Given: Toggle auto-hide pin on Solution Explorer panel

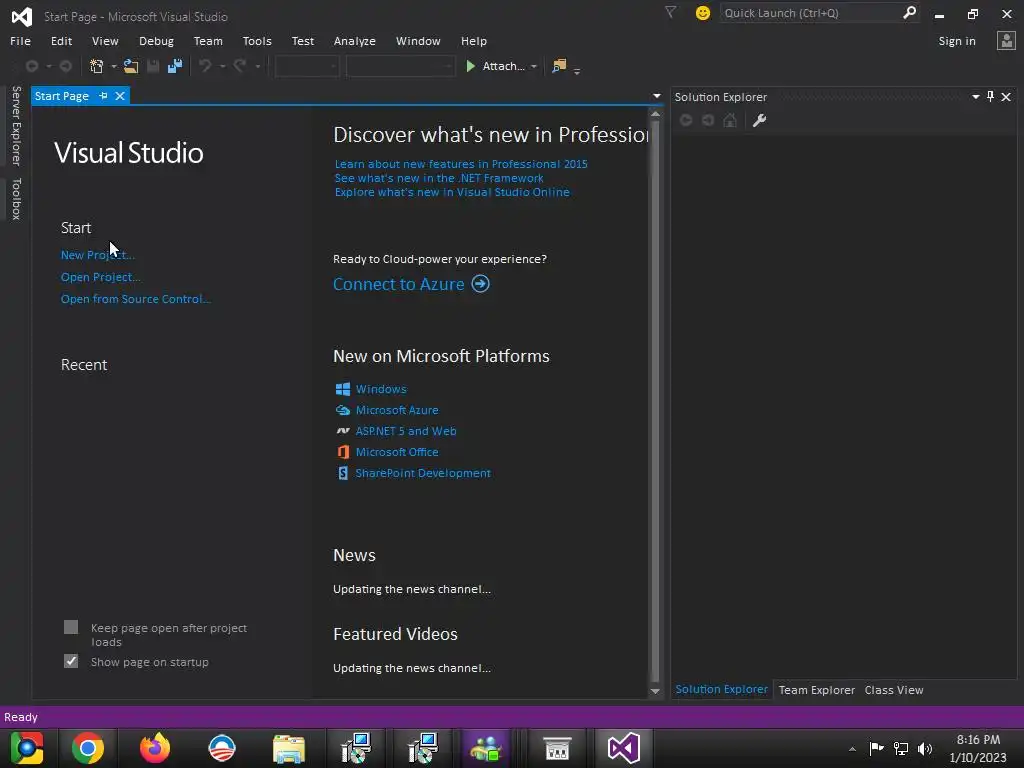Looking at the screenshot, I should pos(991,97).
